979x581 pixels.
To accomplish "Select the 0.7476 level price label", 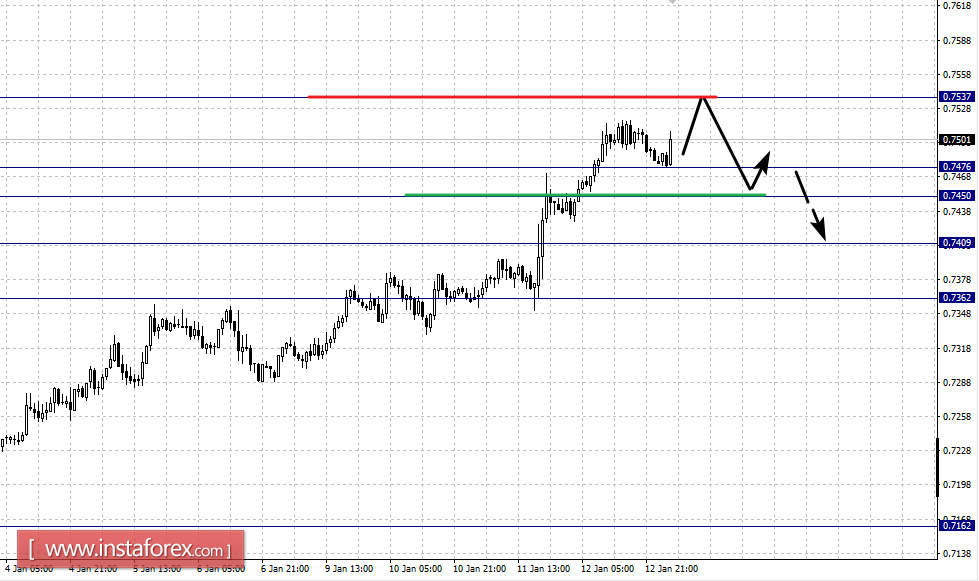I will click(x=957, y=167).
